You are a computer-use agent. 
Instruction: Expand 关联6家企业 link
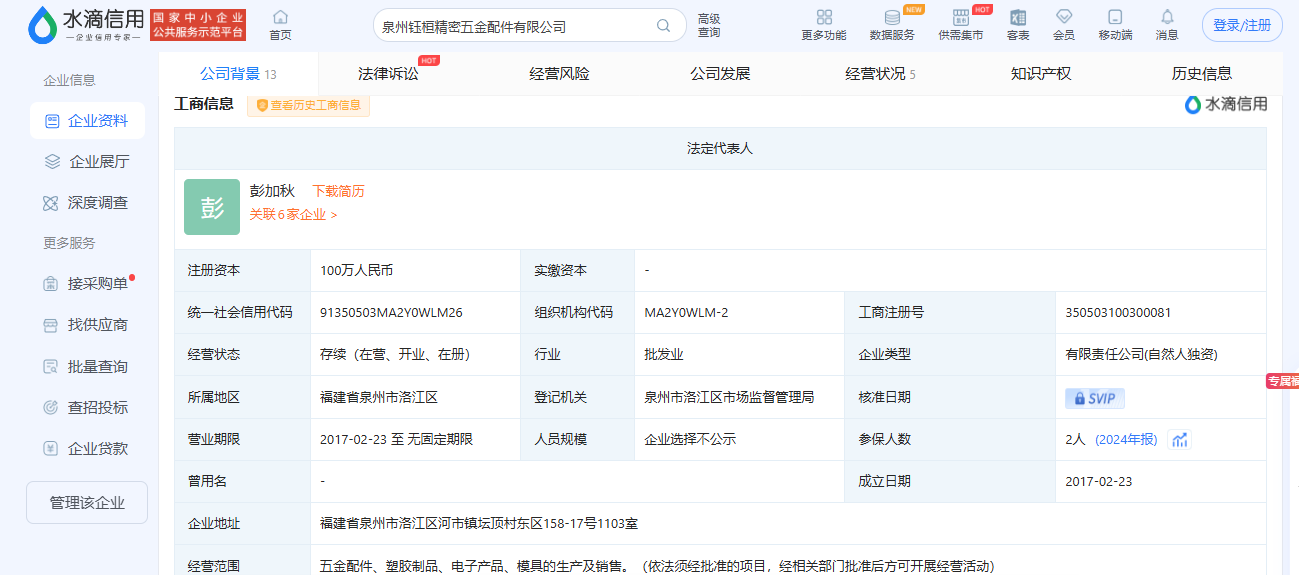tap(293, 214)
